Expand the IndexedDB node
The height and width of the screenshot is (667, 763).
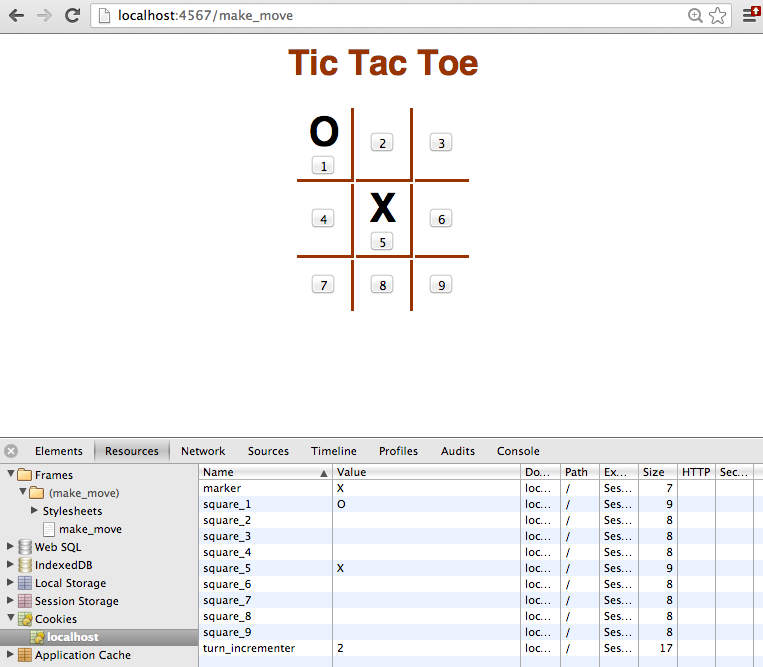click(10, 564)
